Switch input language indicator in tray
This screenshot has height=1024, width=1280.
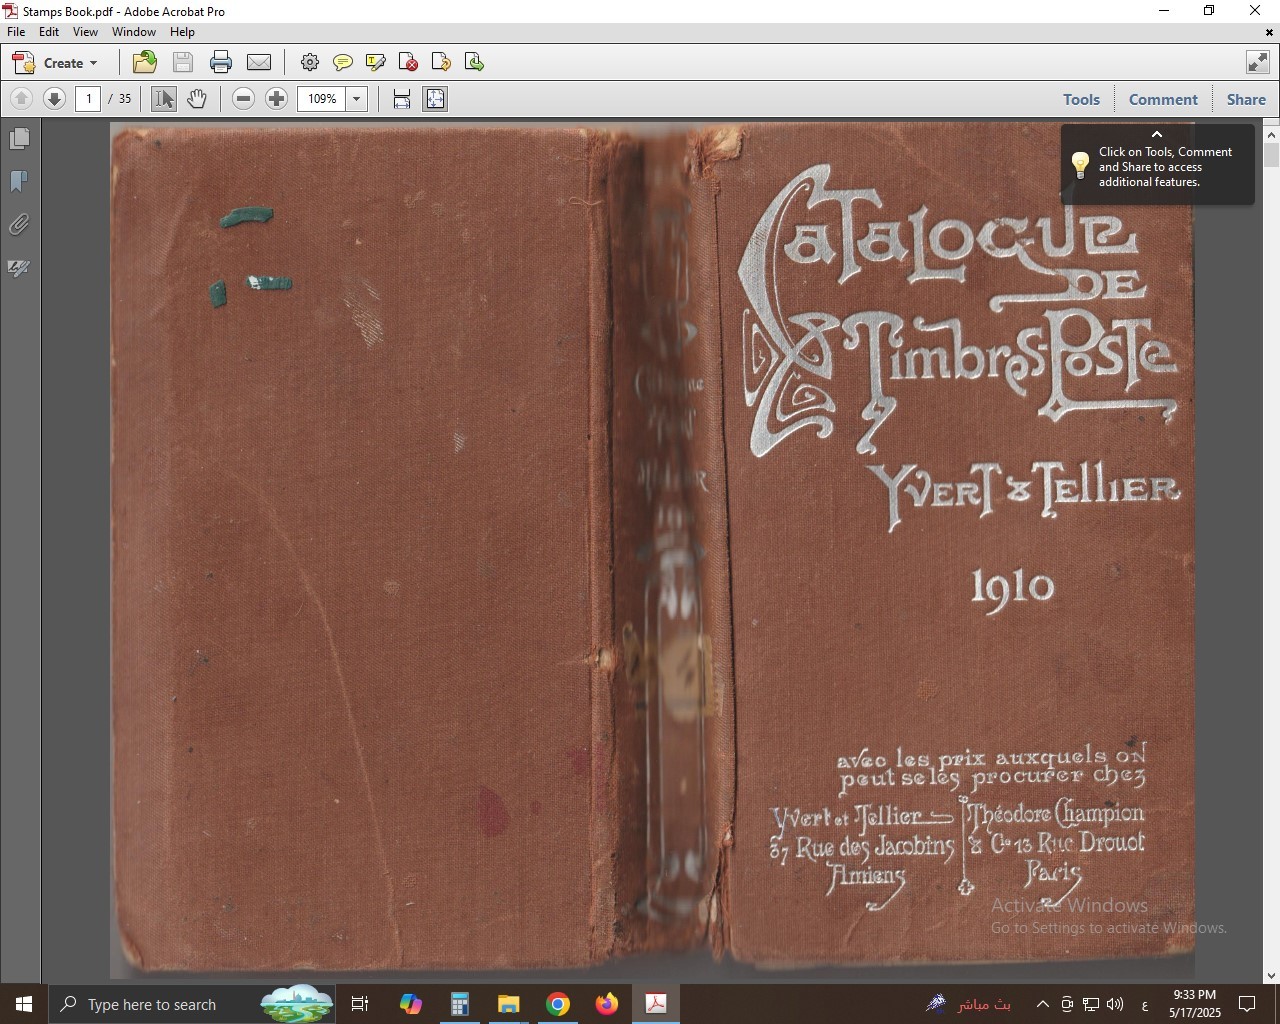(x=1144, y=1005)
